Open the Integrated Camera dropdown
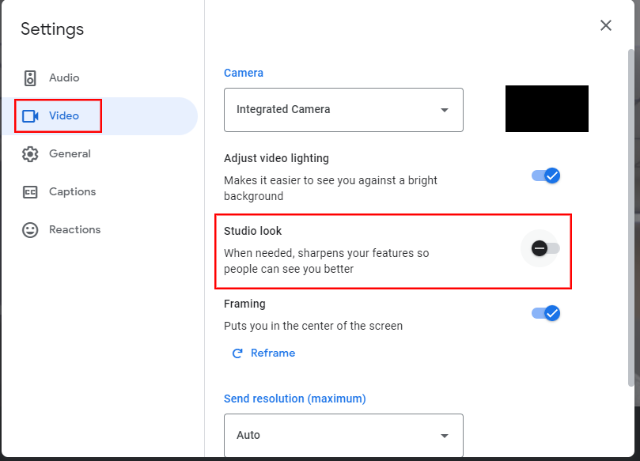Viewport: 640px width, 461px height. 344,110
